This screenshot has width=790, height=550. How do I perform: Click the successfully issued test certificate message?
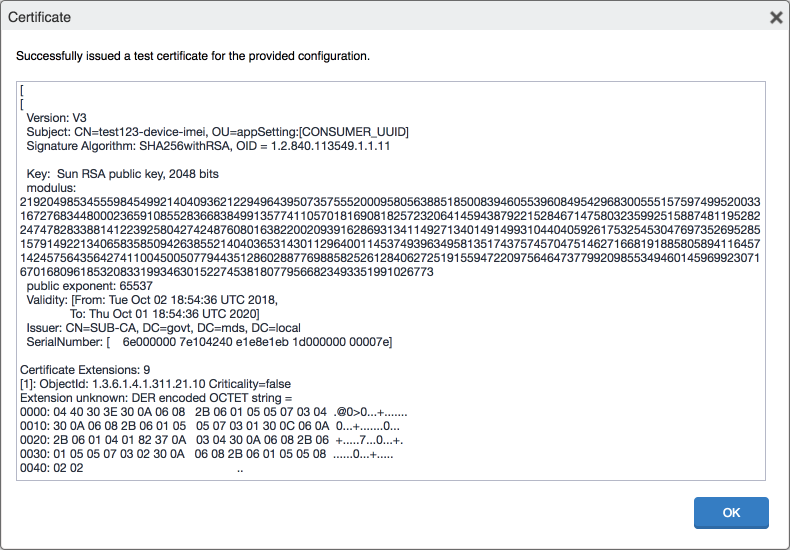coord(193,55)
